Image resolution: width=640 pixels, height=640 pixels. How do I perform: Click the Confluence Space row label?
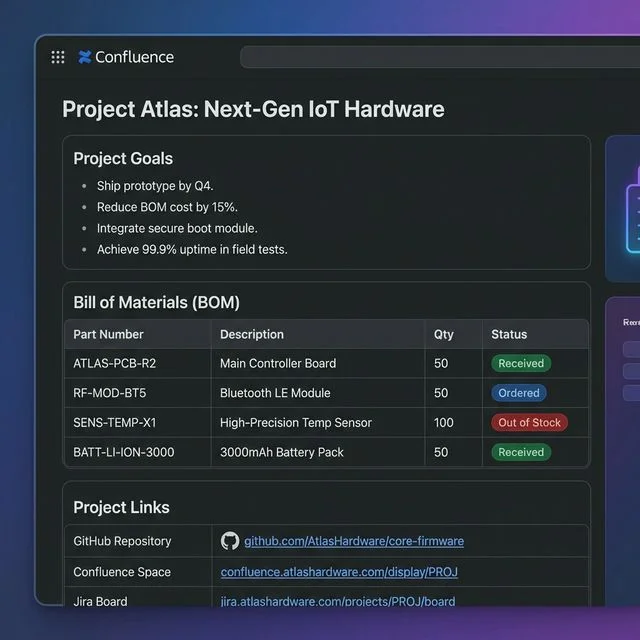[122, 572]
